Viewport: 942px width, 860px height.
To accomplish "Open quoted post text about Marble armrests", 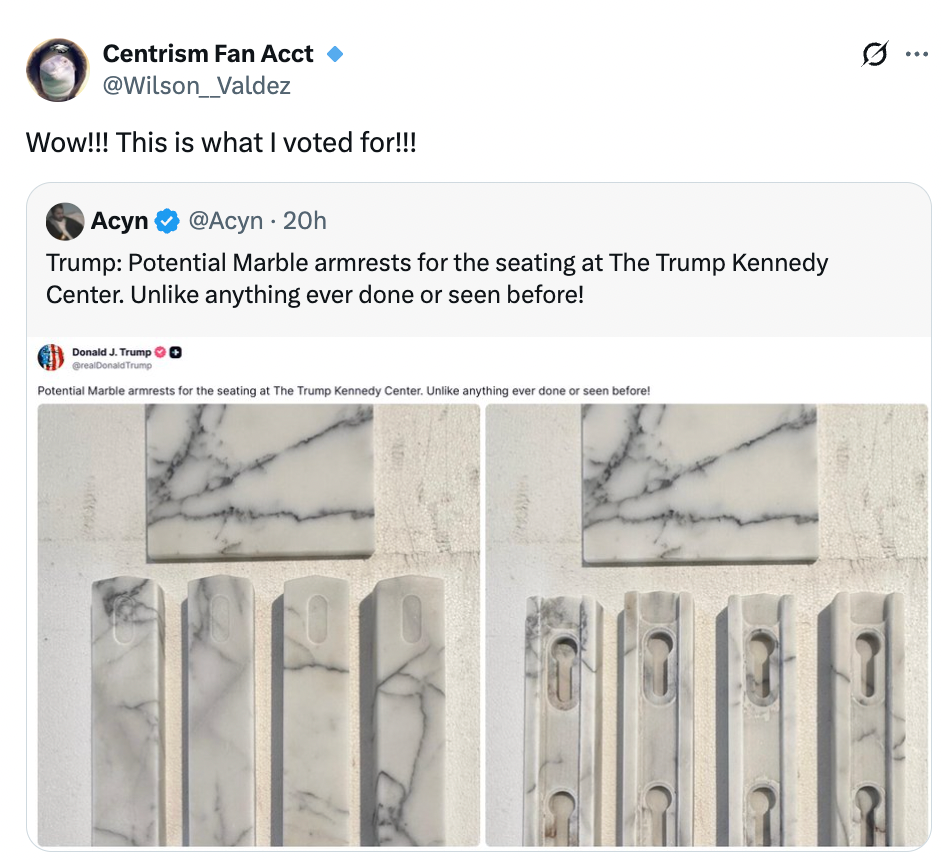I will (x=437, y=279).
